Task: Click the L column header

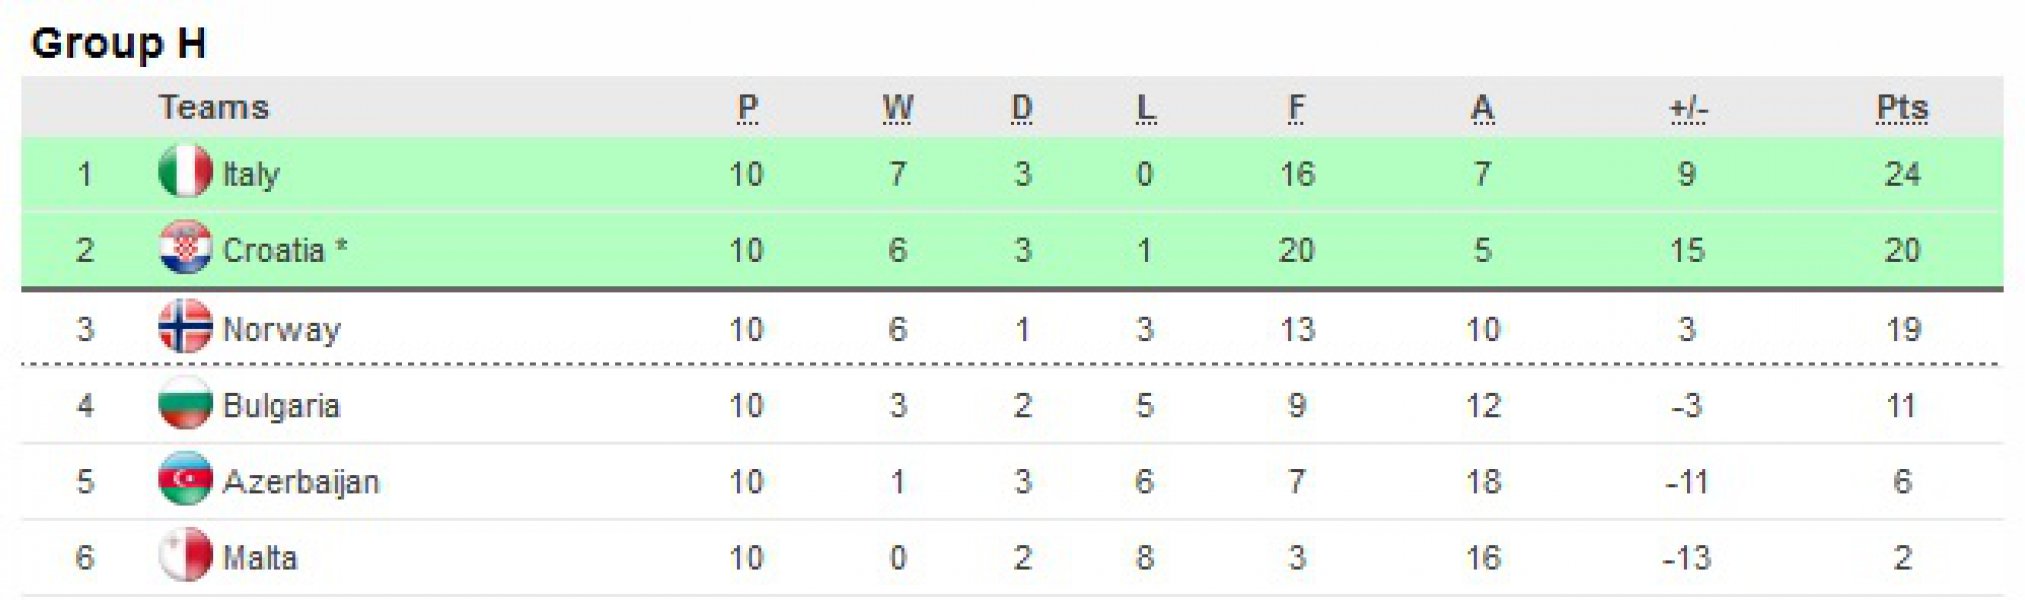Action: click(1145, 107)
